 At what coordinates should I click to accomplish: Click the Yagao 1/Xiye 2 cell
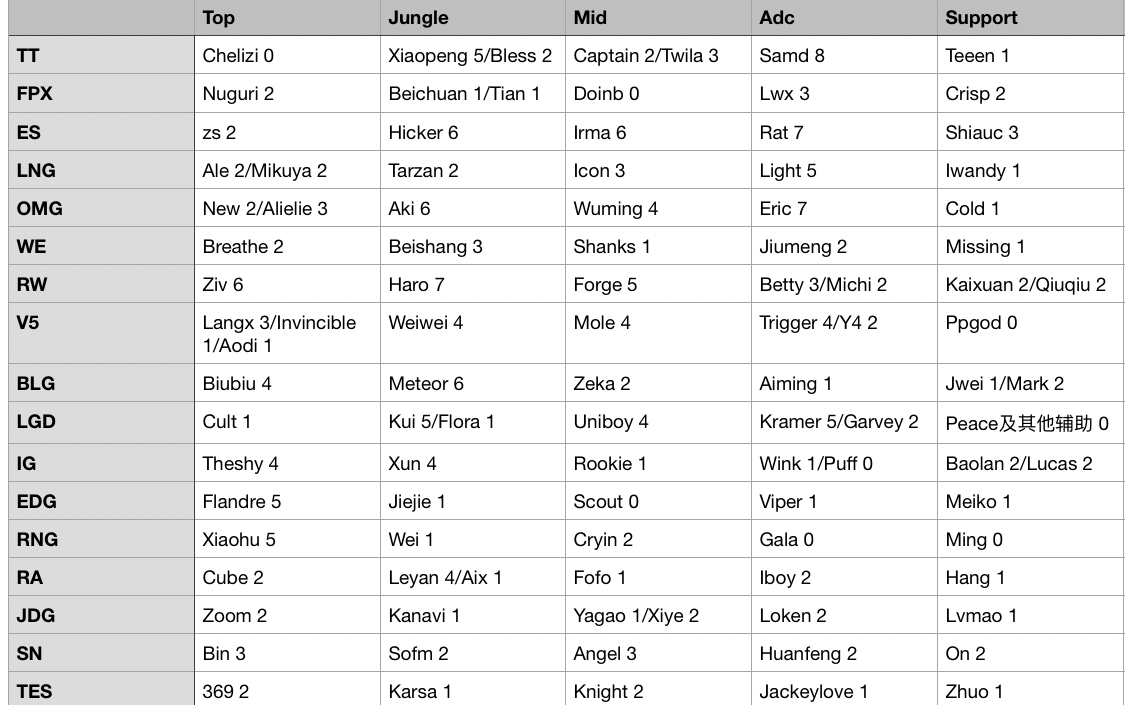(657, 615)
